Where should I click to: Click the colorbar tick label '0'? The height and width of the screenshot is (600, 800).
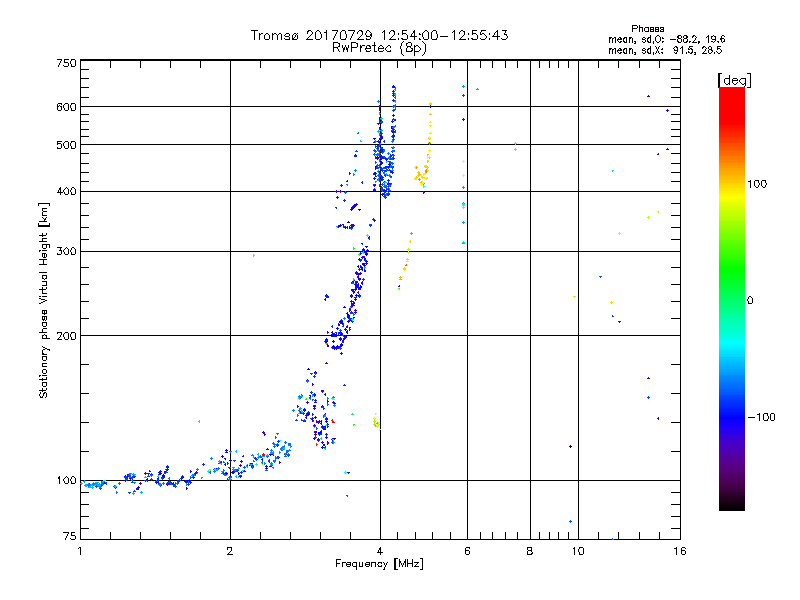pos(750,301)
